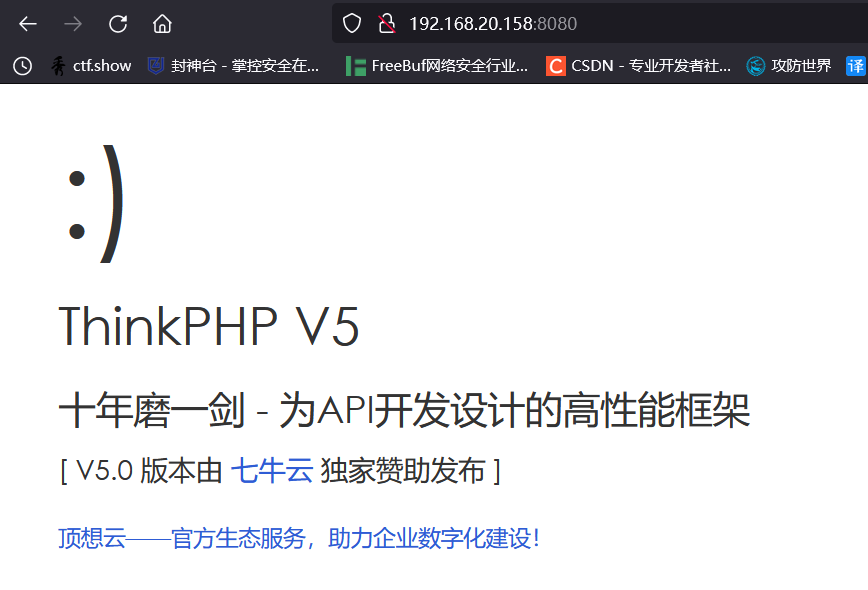Viewport: 868px width, 590px height.
Task: Open the CSDN bookmark
Action: (638, 66)
